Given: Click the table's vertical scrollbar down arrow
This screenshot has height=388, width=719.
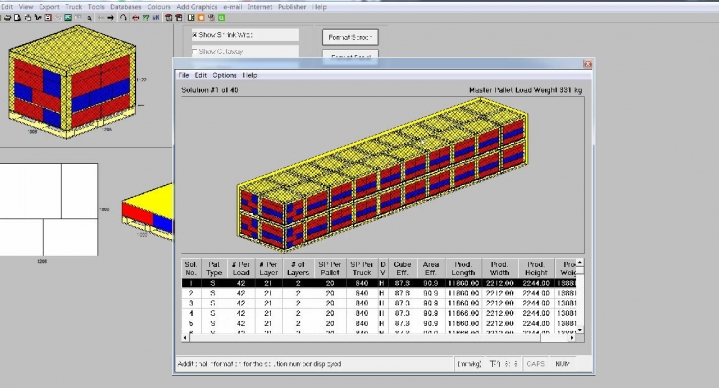Looking at the screenshot, I should 580,330.
